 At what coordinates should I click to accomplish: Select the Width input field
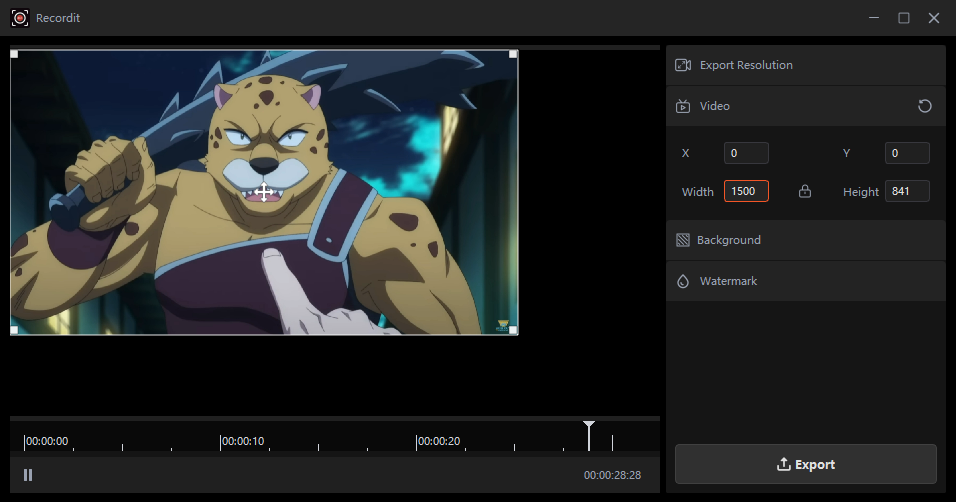pyautogui.click(x=746, y=192)
